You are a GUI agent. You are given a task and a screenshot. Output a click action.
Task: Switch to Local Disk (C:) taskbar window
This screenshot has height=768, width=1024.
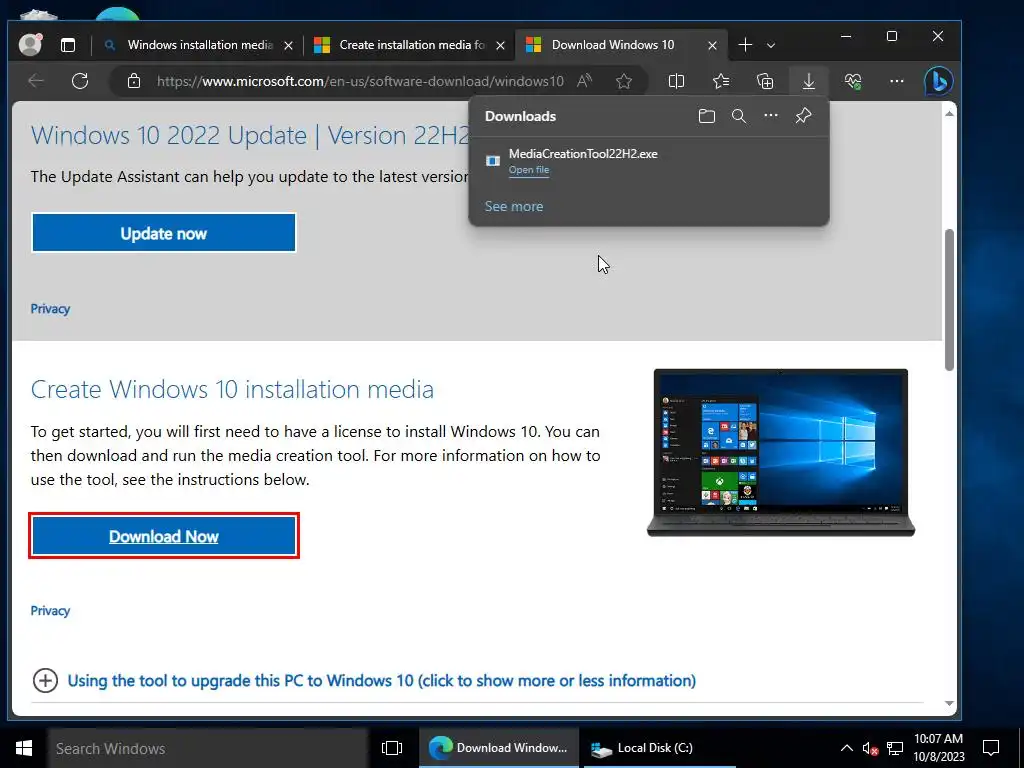click(x=658, y=748)
